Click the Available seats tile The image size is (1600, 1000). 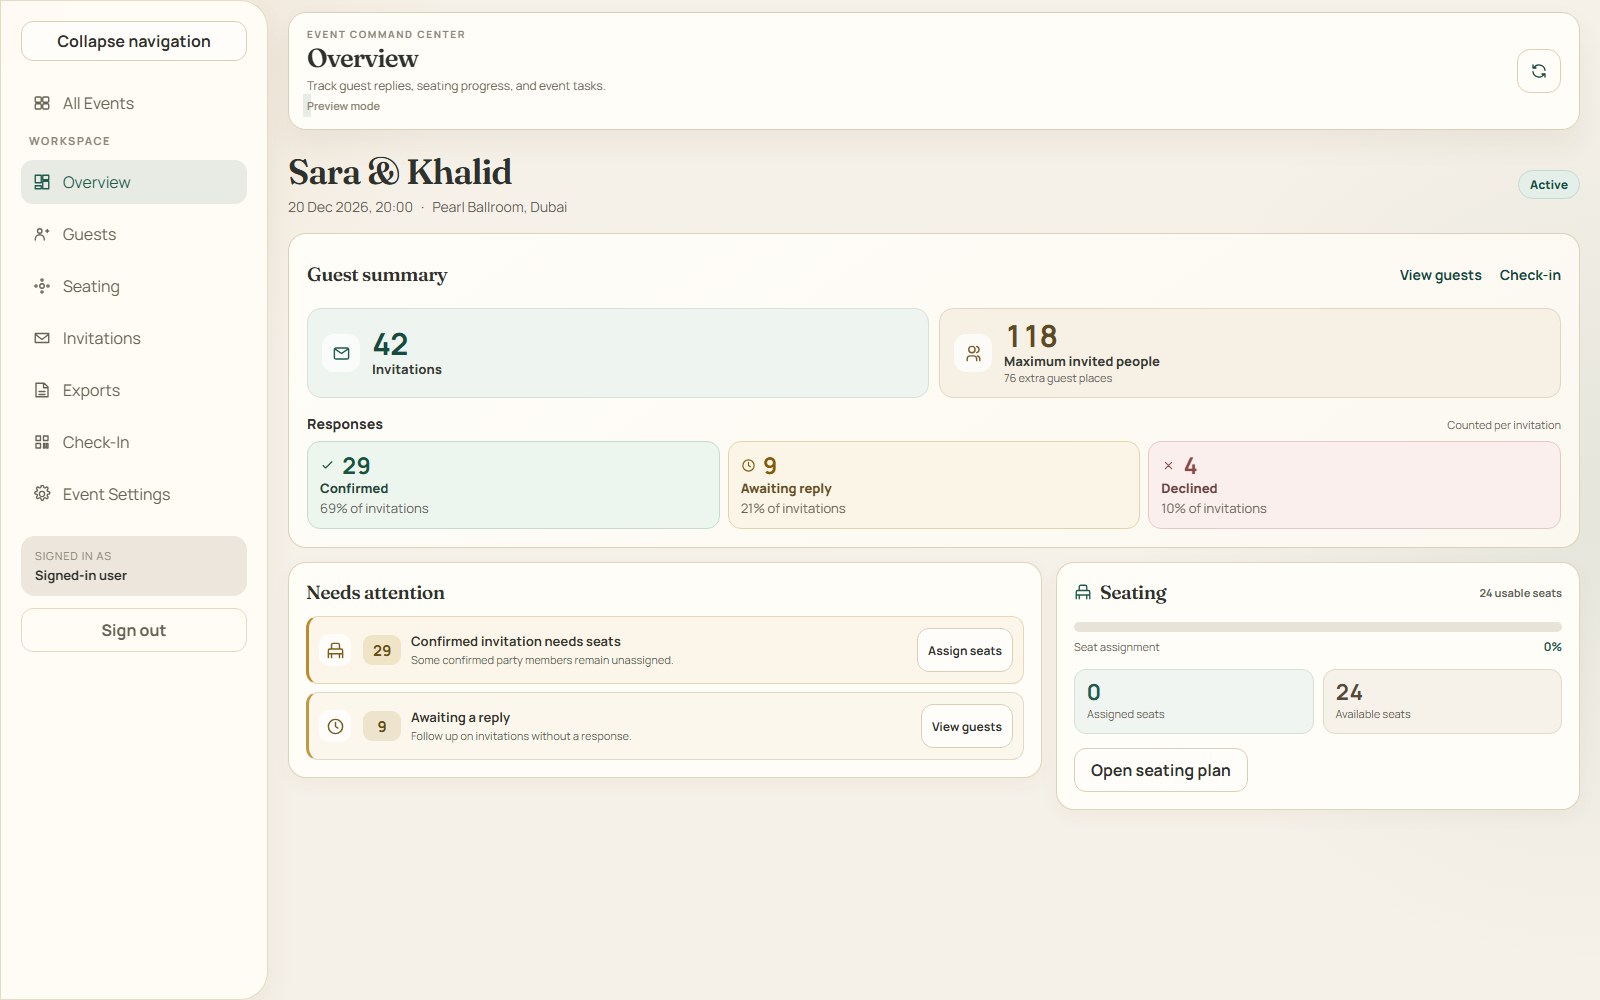(x=1442, y=701)
